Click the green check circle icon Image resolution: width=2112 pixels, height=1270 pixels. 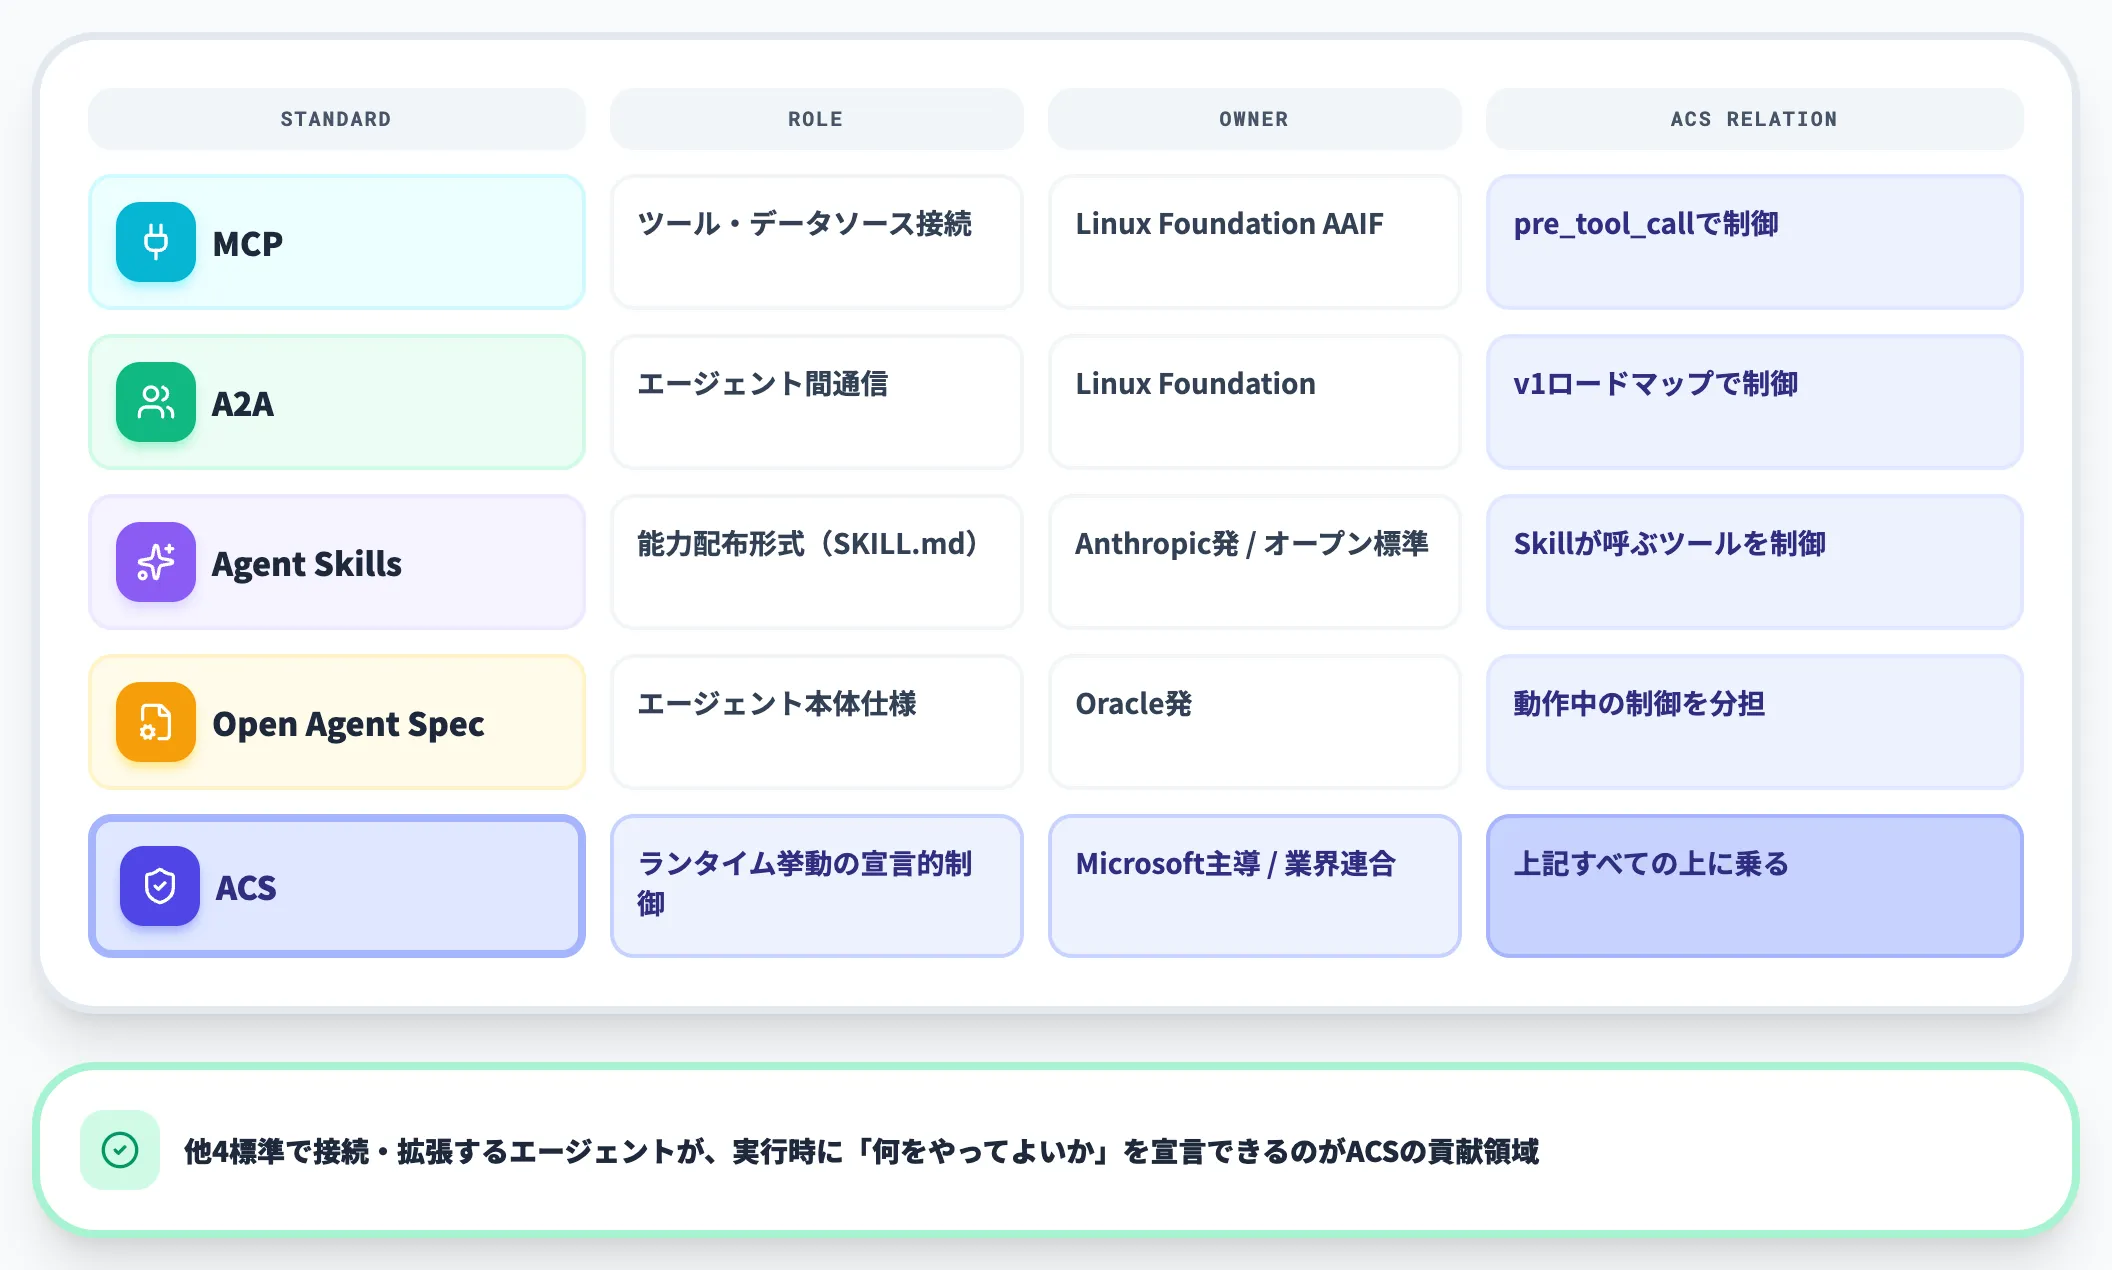click(120, 1150)
